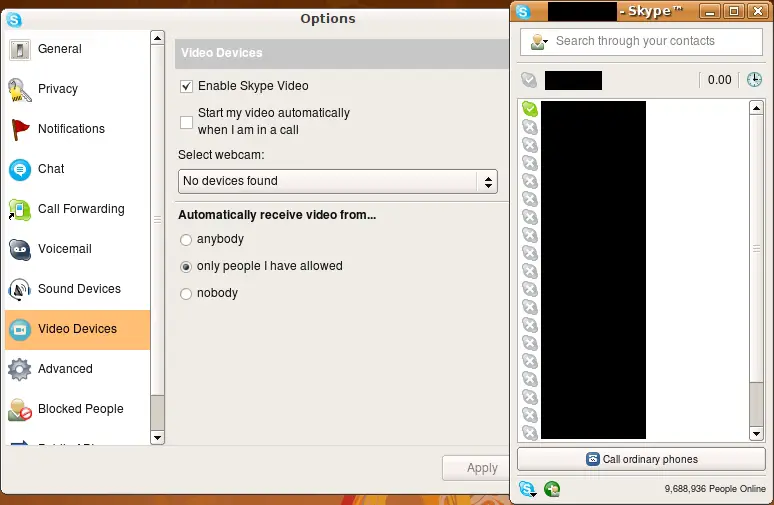Screen dimensions: 774x505
Task: Click the Video Devices webcam icon
Action: (x=20, y=330)
